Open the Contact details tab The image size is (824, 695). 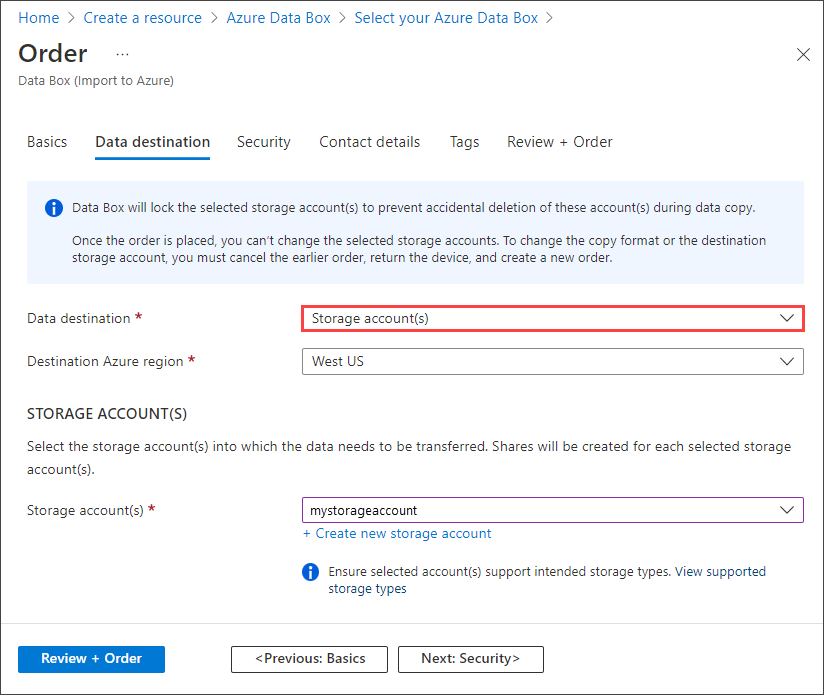tap(369, 142)
